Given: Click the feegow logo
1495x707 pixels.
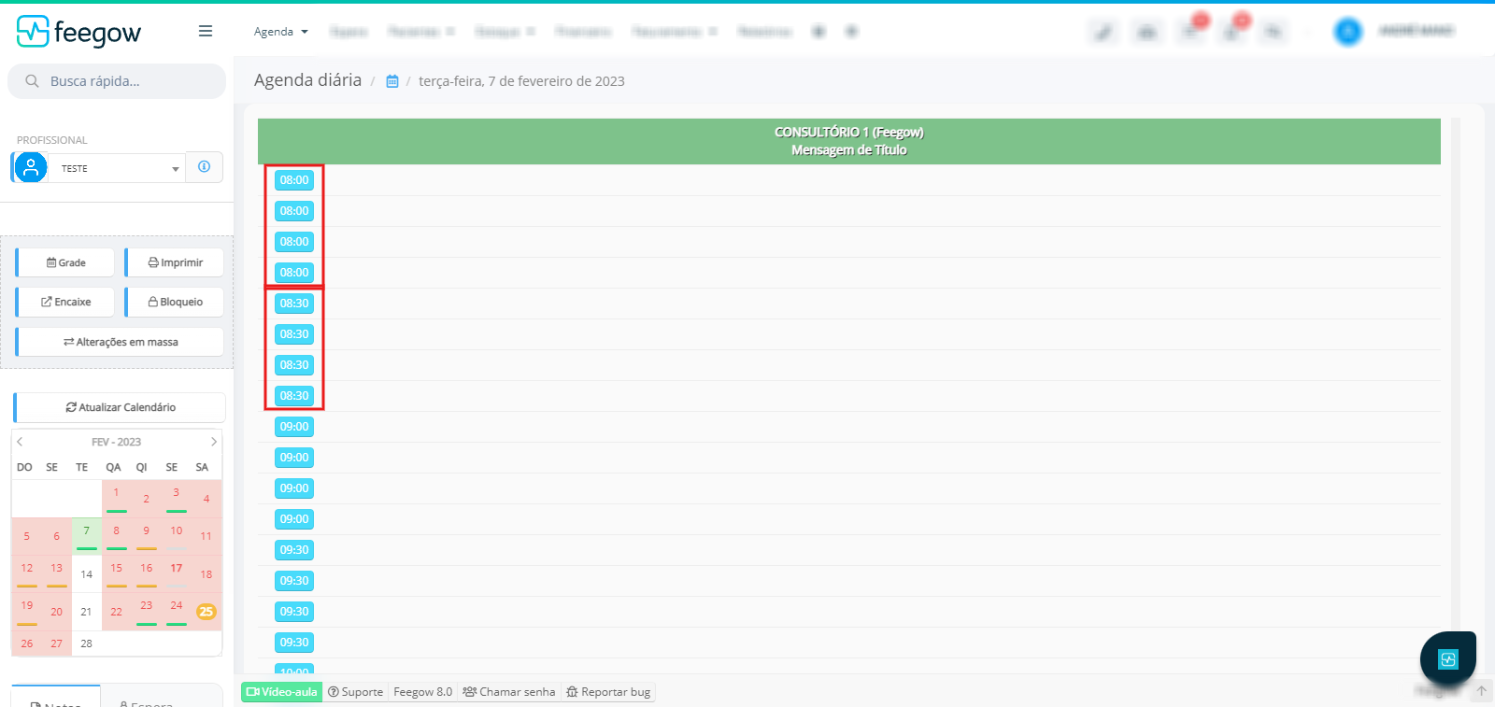Looking at the screenshot, I should pos(79,32).
